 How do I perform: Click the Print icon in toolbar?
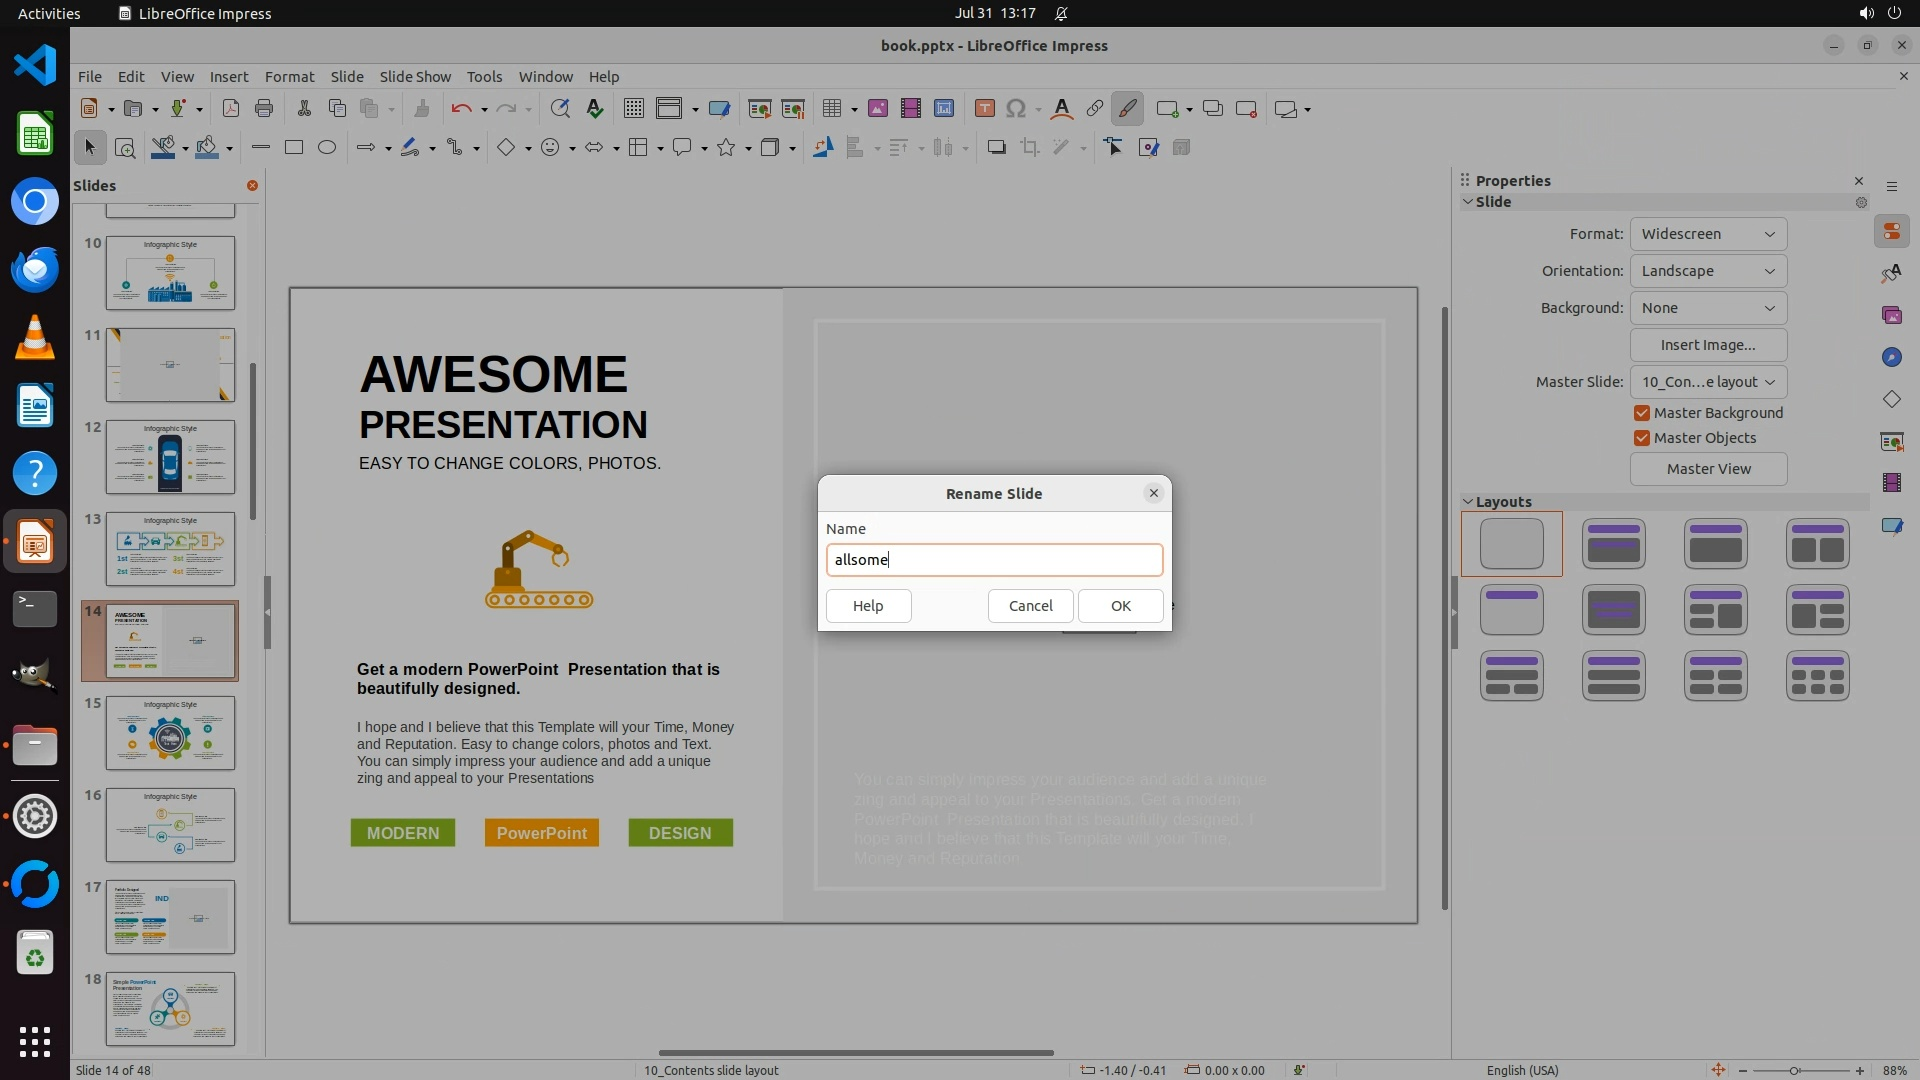point(264,109)
